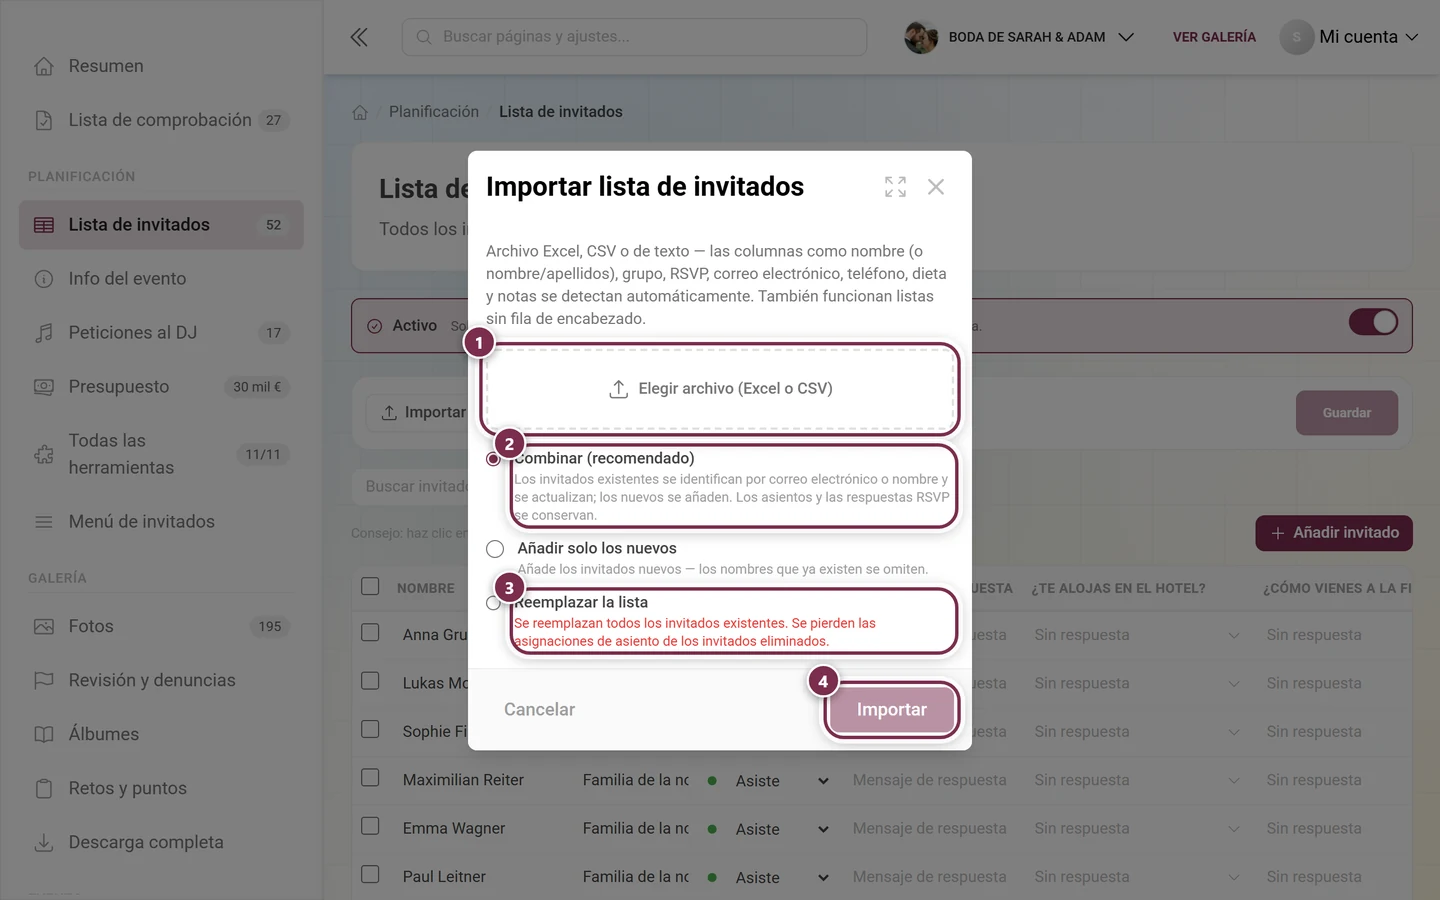Collapse the sidebar with double-chevron icon
Image resolution: width=1440 pixels, height=900 pixels.
pyautogui.click(x=359, y=37)
